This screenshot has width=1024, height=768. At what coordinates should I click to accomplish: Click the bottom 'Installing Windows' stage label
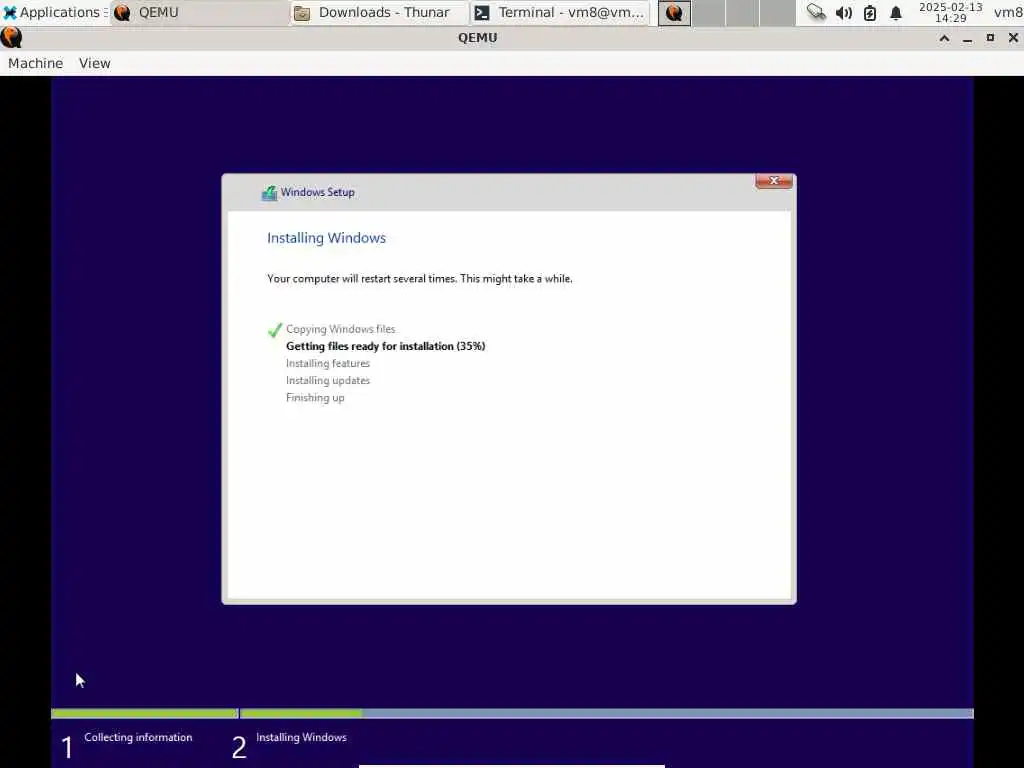coord(301,737)
